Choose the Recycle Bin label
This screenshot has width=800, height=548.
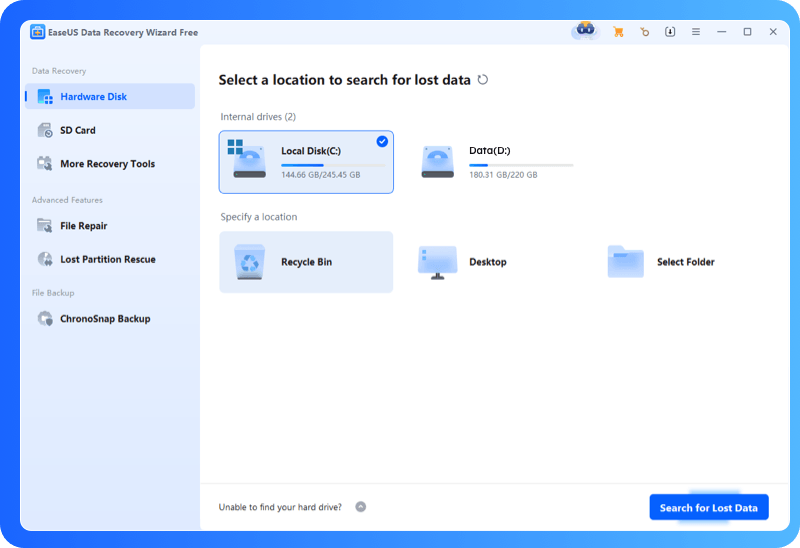(x=306, y=262)
